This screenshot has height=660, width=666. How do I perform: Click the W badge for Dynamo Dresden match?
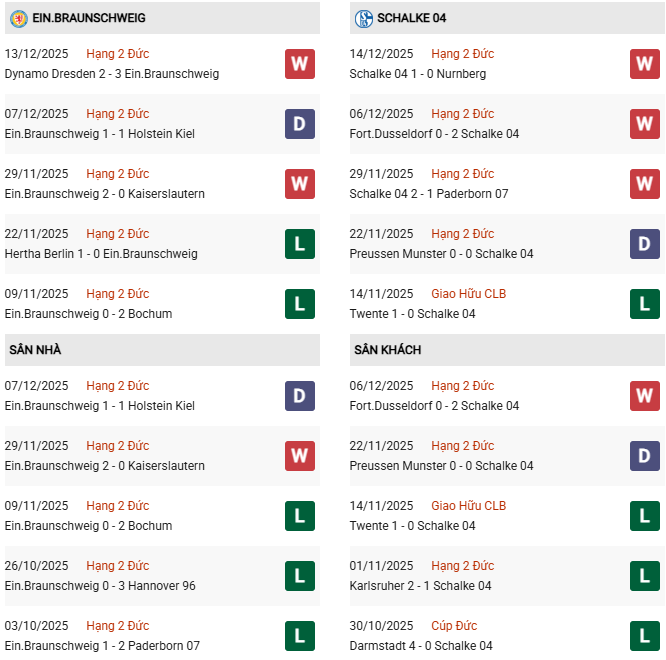(300, 64)
